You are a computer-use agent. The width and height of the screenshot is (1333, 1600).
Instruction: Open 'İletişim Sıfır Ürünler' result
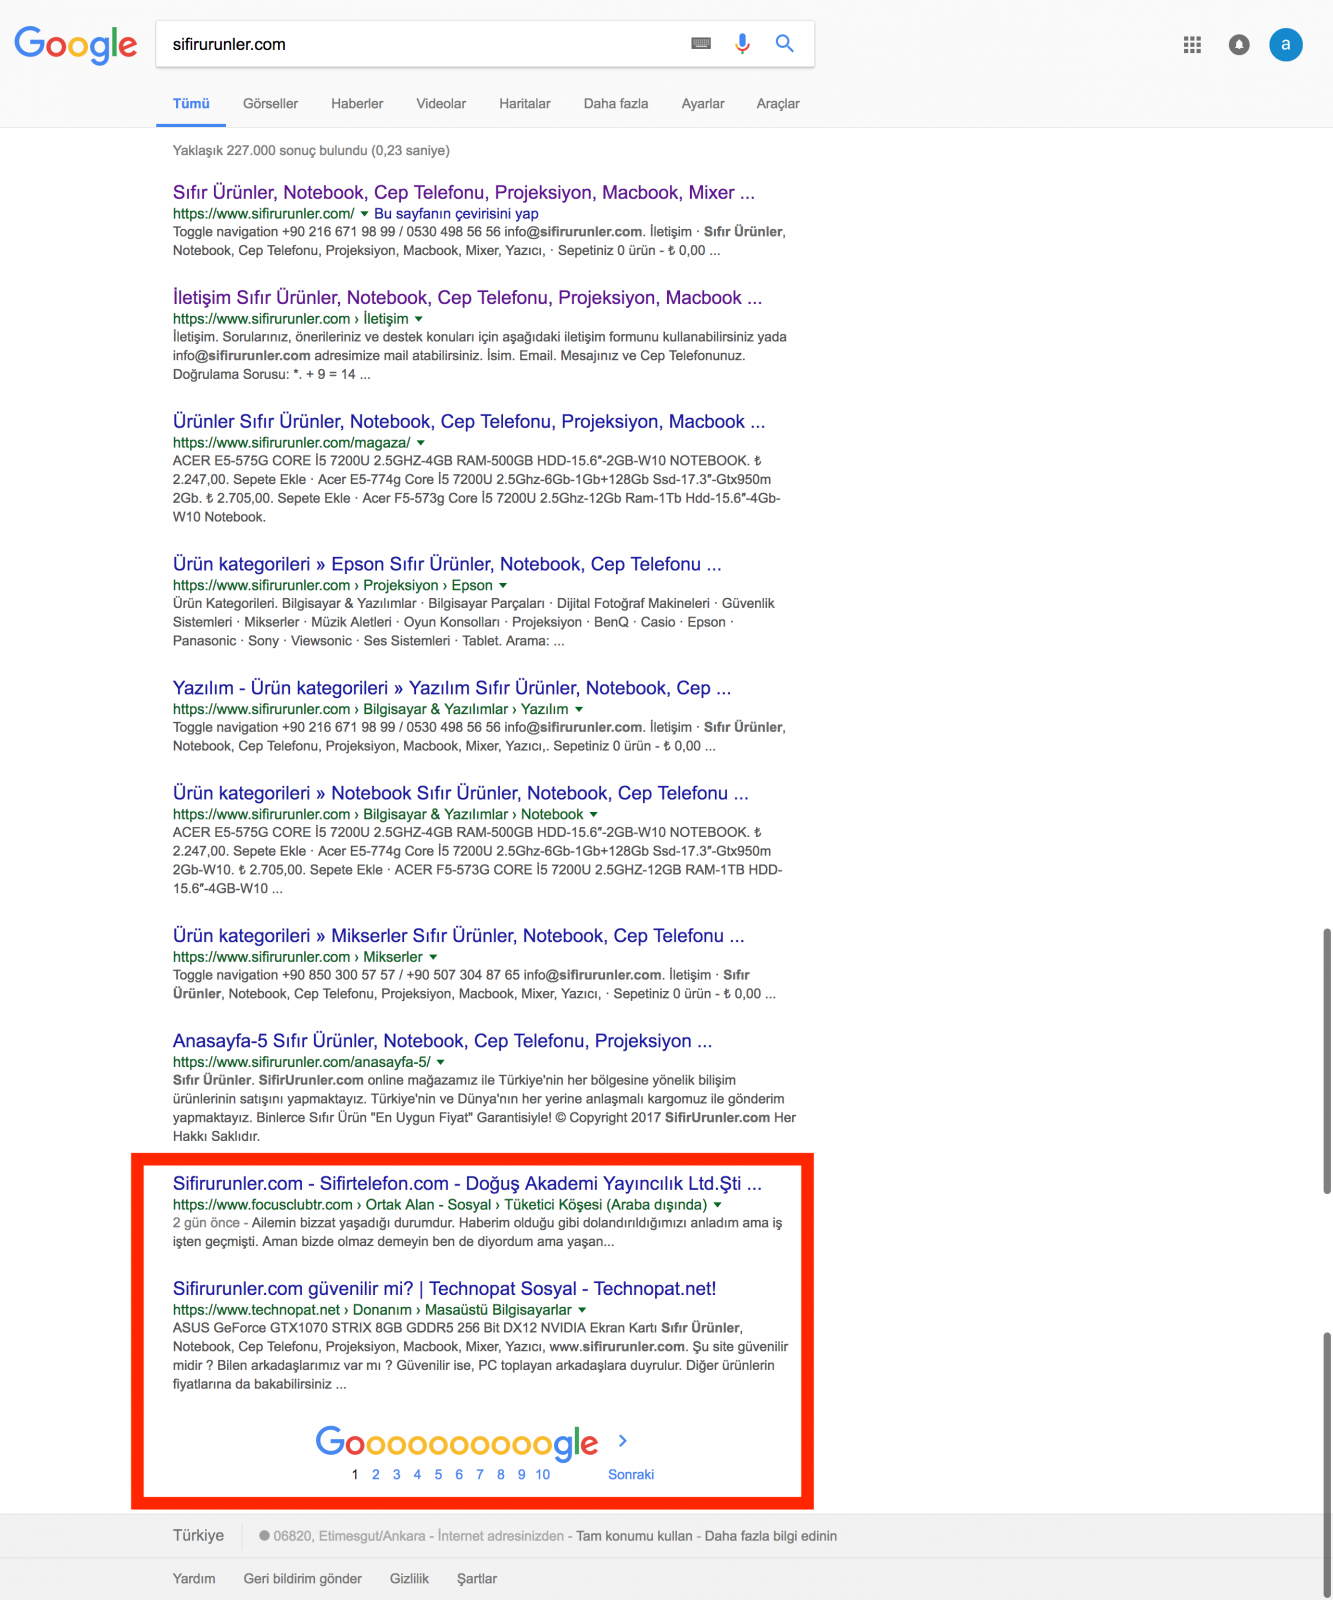[467, 298]
